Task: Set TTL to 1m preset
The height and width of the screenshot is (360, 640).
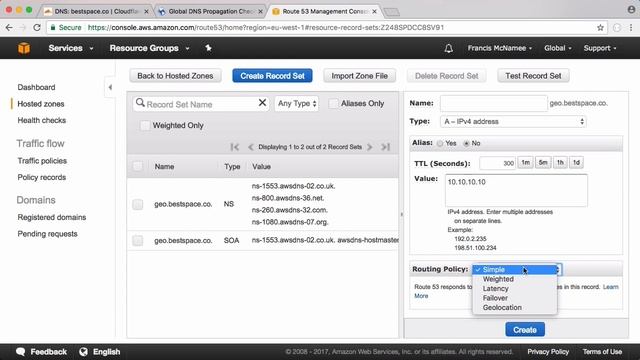Action: click(525, 162)
